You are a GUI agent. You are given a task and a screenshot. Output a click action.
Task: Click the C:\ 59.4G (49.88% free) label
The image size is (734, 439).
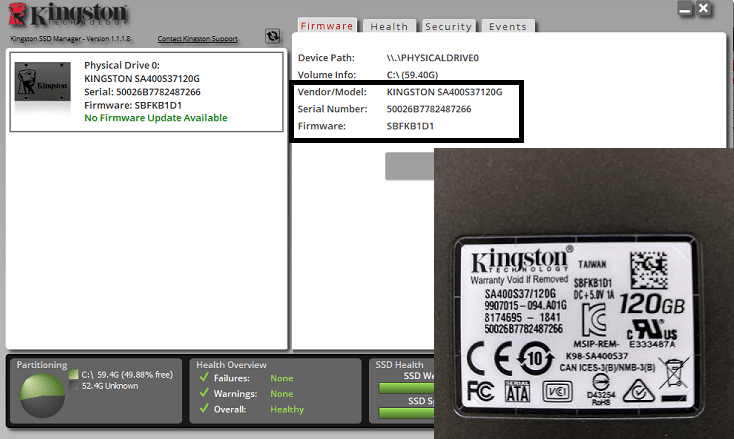tap(127, 374)
